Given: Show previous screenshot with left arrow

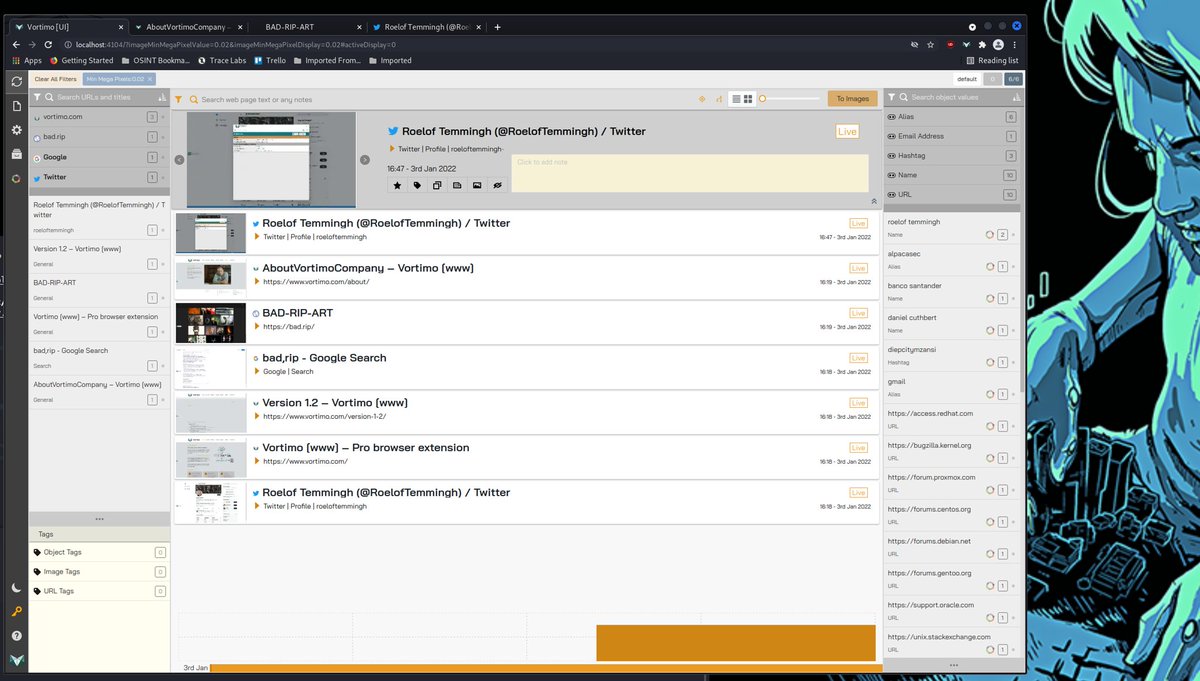Looking at the screenshot, I should [179, 160].
